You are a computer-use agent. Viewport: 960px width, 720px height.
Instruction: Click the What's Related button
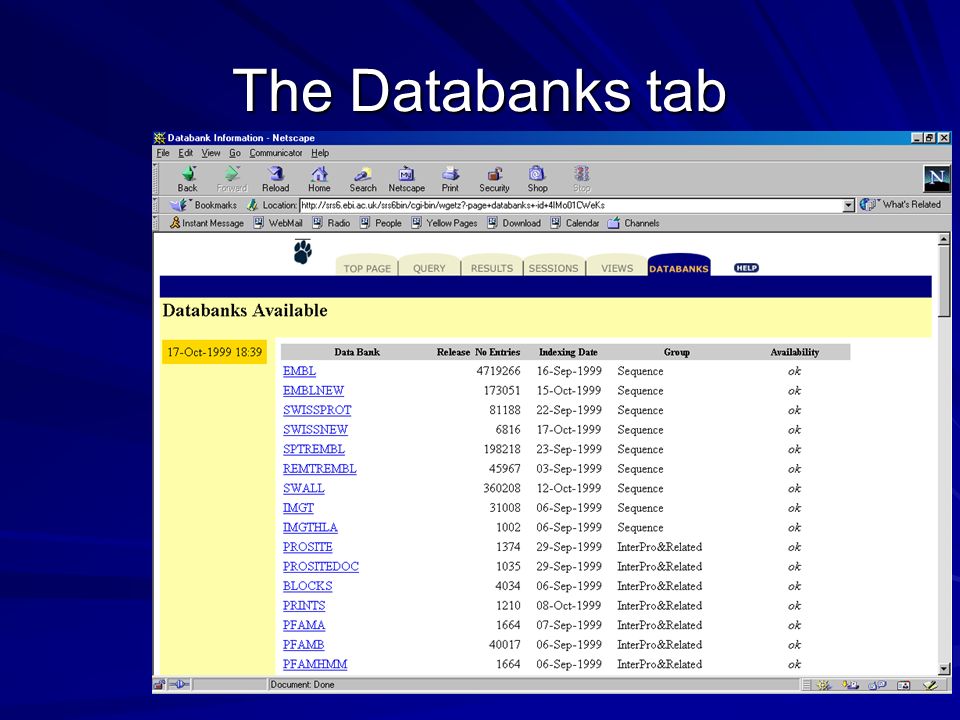click(x=901, y=204)
